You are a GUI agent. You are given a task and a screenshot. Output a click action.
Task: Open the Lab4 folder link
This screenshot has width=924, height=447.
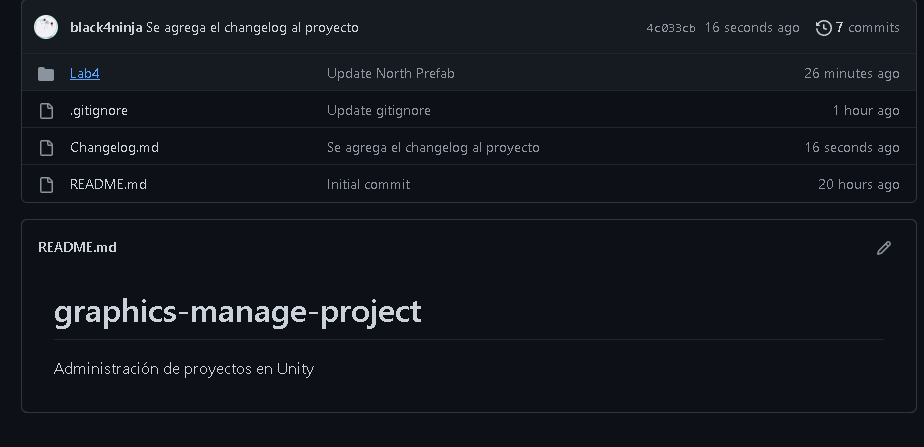pos(85,74)
